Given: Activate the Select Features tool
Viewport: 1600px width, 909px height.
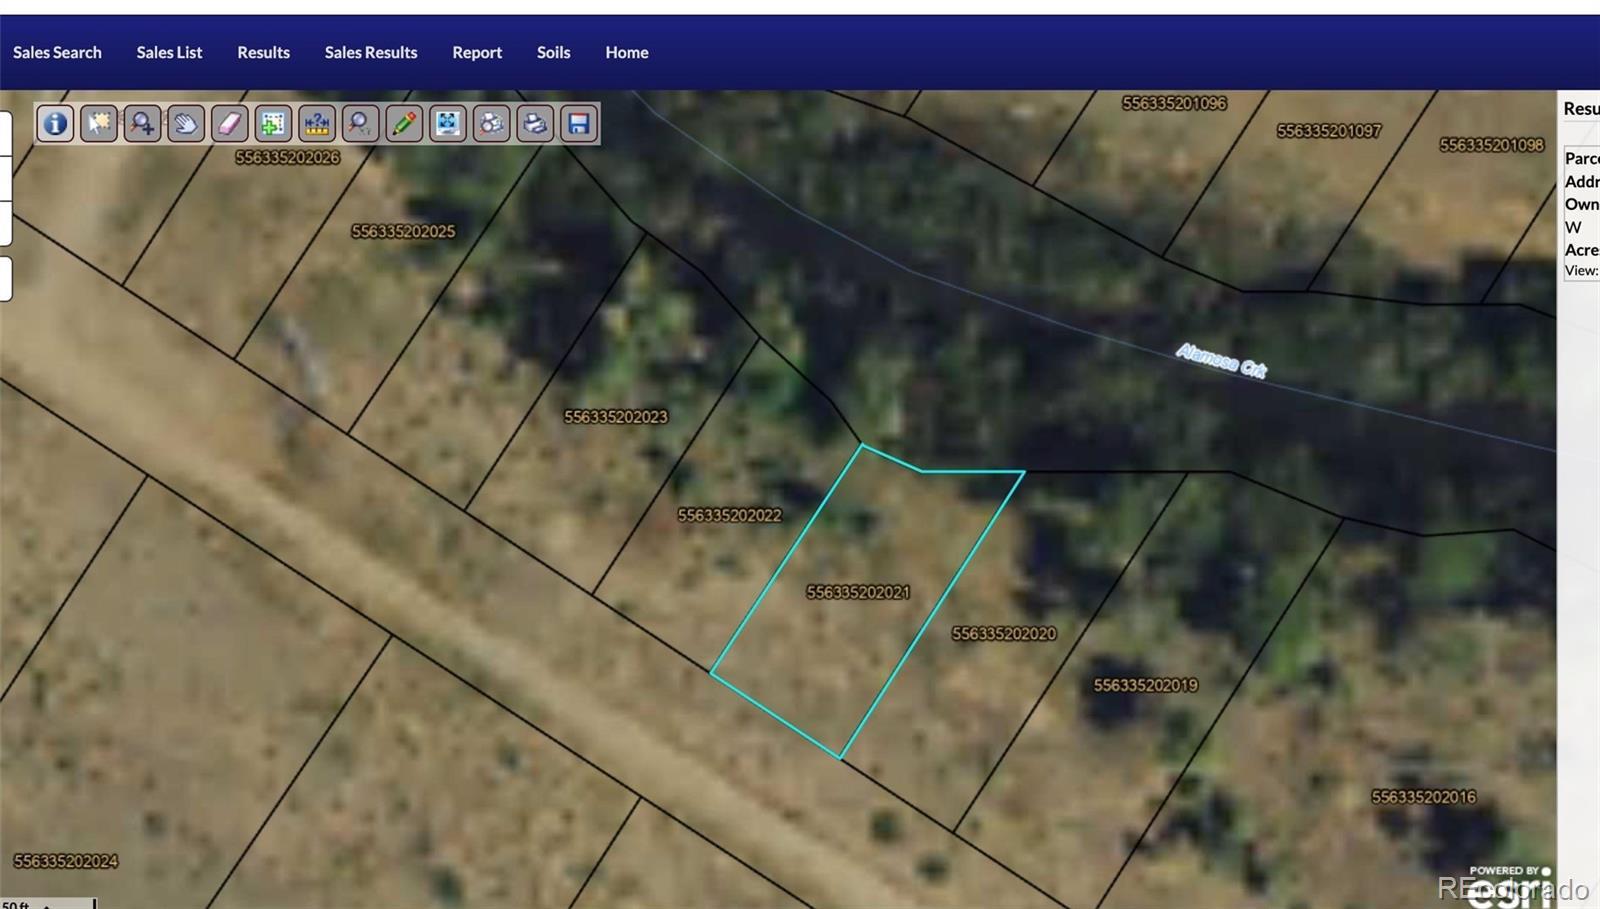Looking at the screenshot, I should pyautogui.click(x=99, y=124).
